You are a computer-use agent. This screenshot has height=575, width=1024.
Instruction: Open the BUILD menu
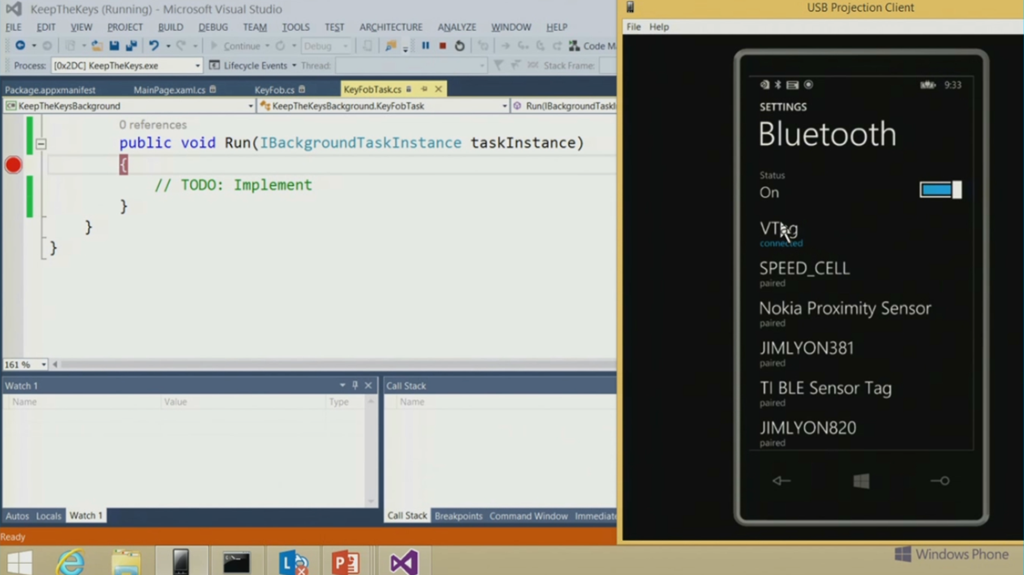click(170, 27)
